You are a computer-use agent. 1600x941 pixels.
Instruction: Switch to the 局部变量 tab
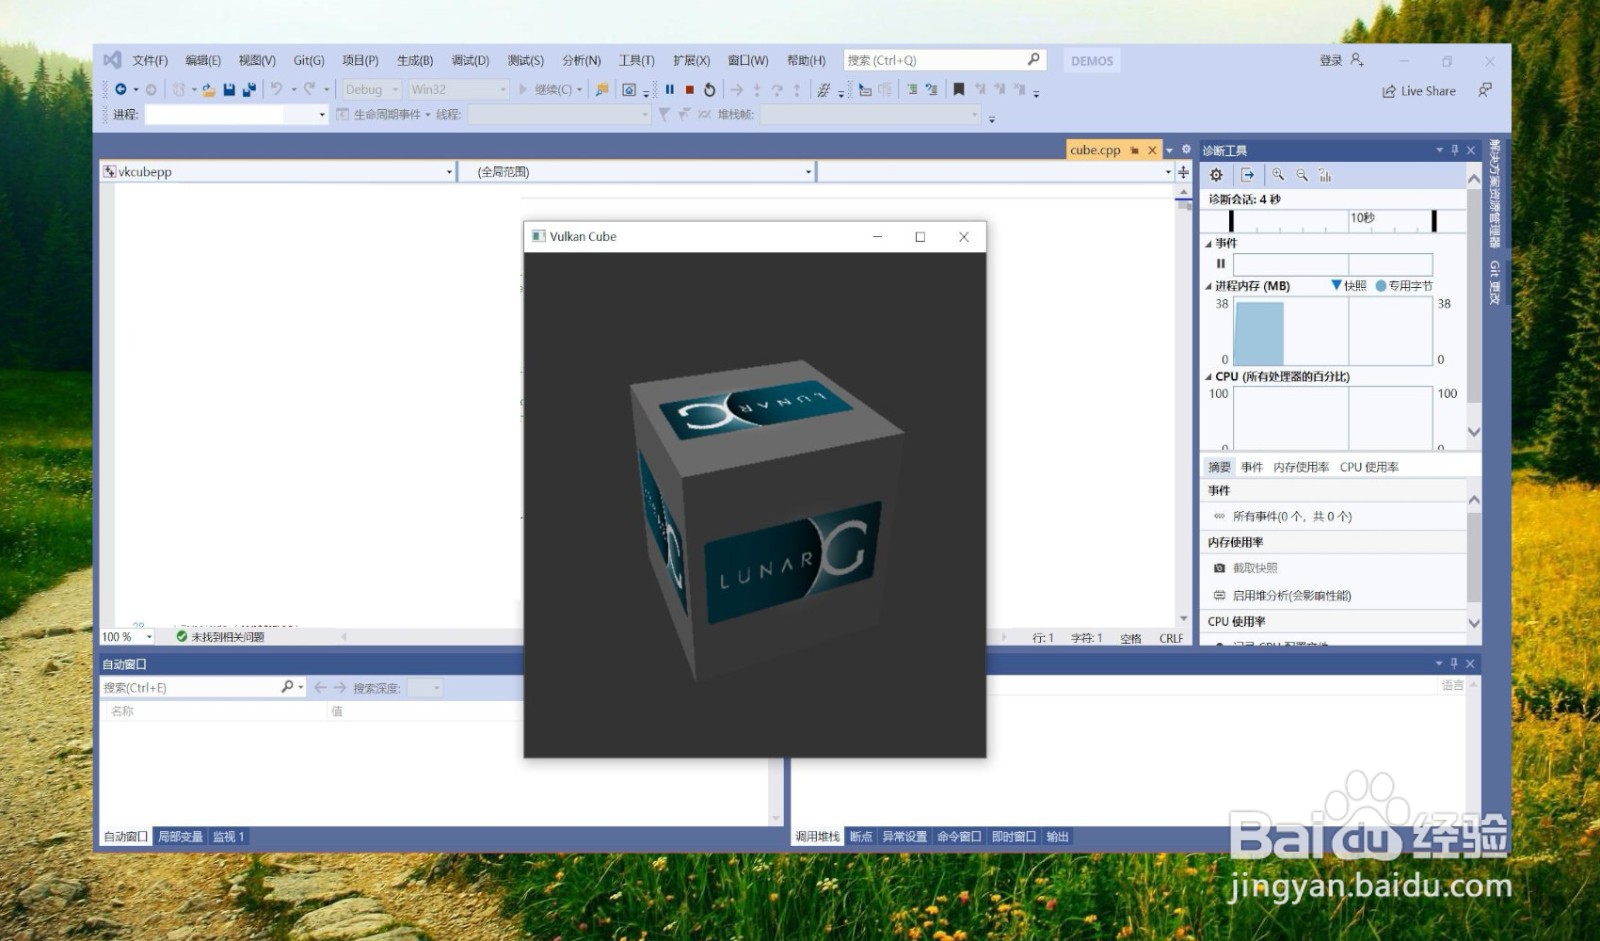click(181, 837)
